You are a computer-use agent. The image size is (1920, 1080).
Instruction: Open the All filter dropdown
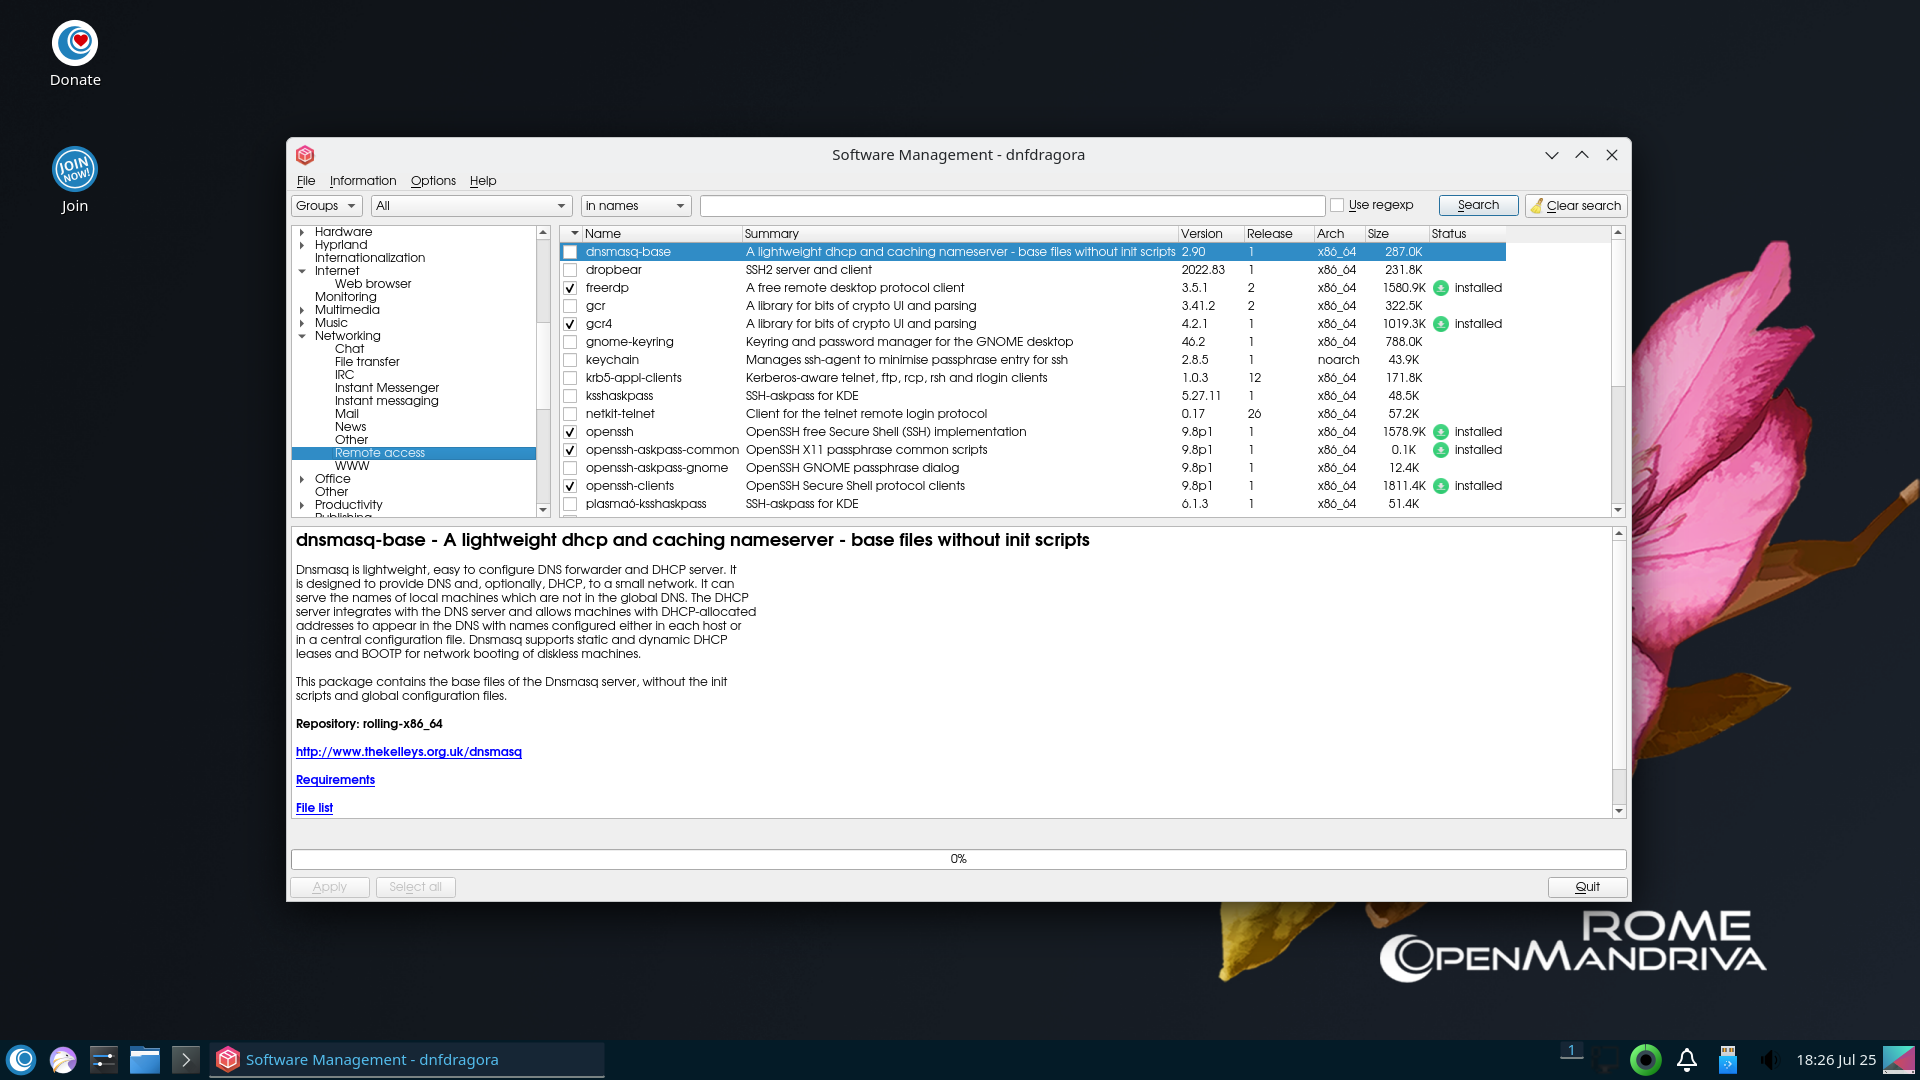471,206
